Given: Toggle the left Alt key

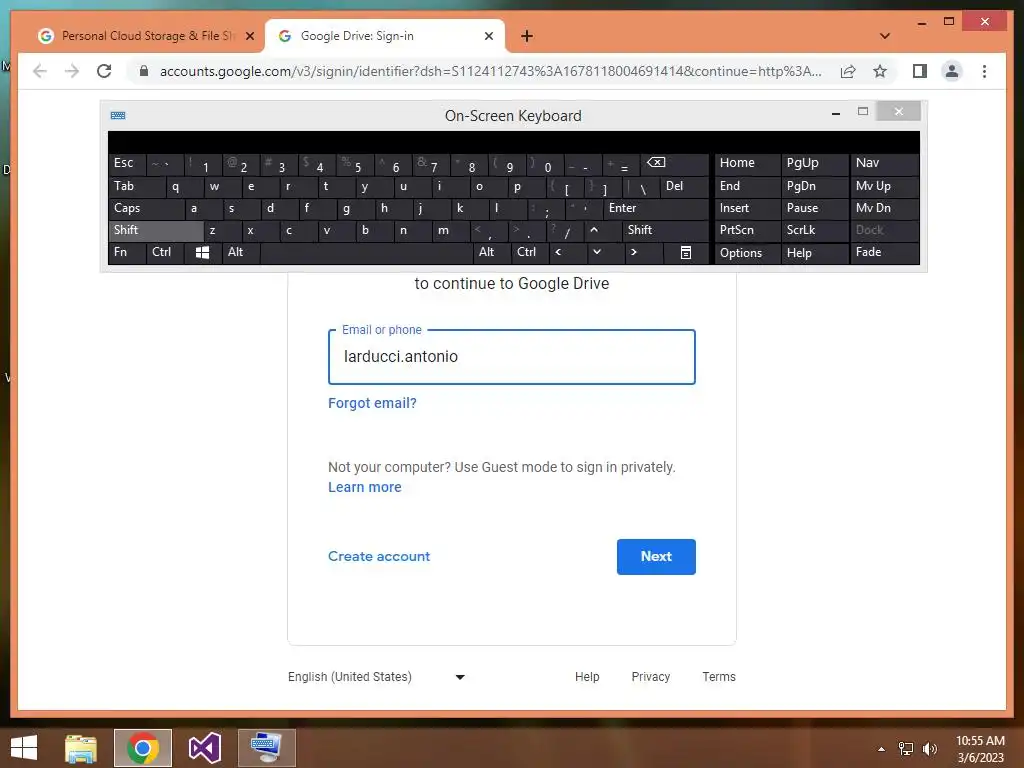Looking at the screenshot, I should [240, 252].
